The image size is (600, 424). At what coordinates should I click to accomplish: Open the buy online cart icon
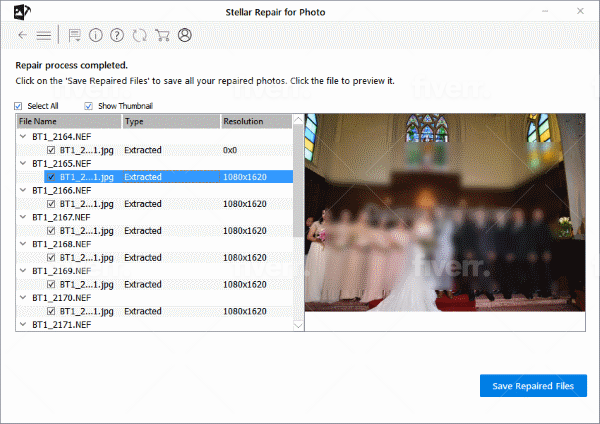pyautogui.click(x=162, y=35)
